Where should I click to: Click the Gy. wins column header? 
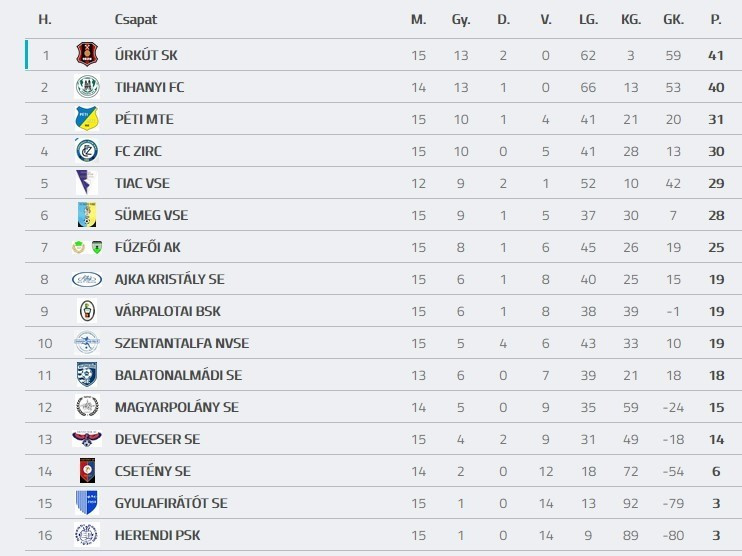point(460,19)
